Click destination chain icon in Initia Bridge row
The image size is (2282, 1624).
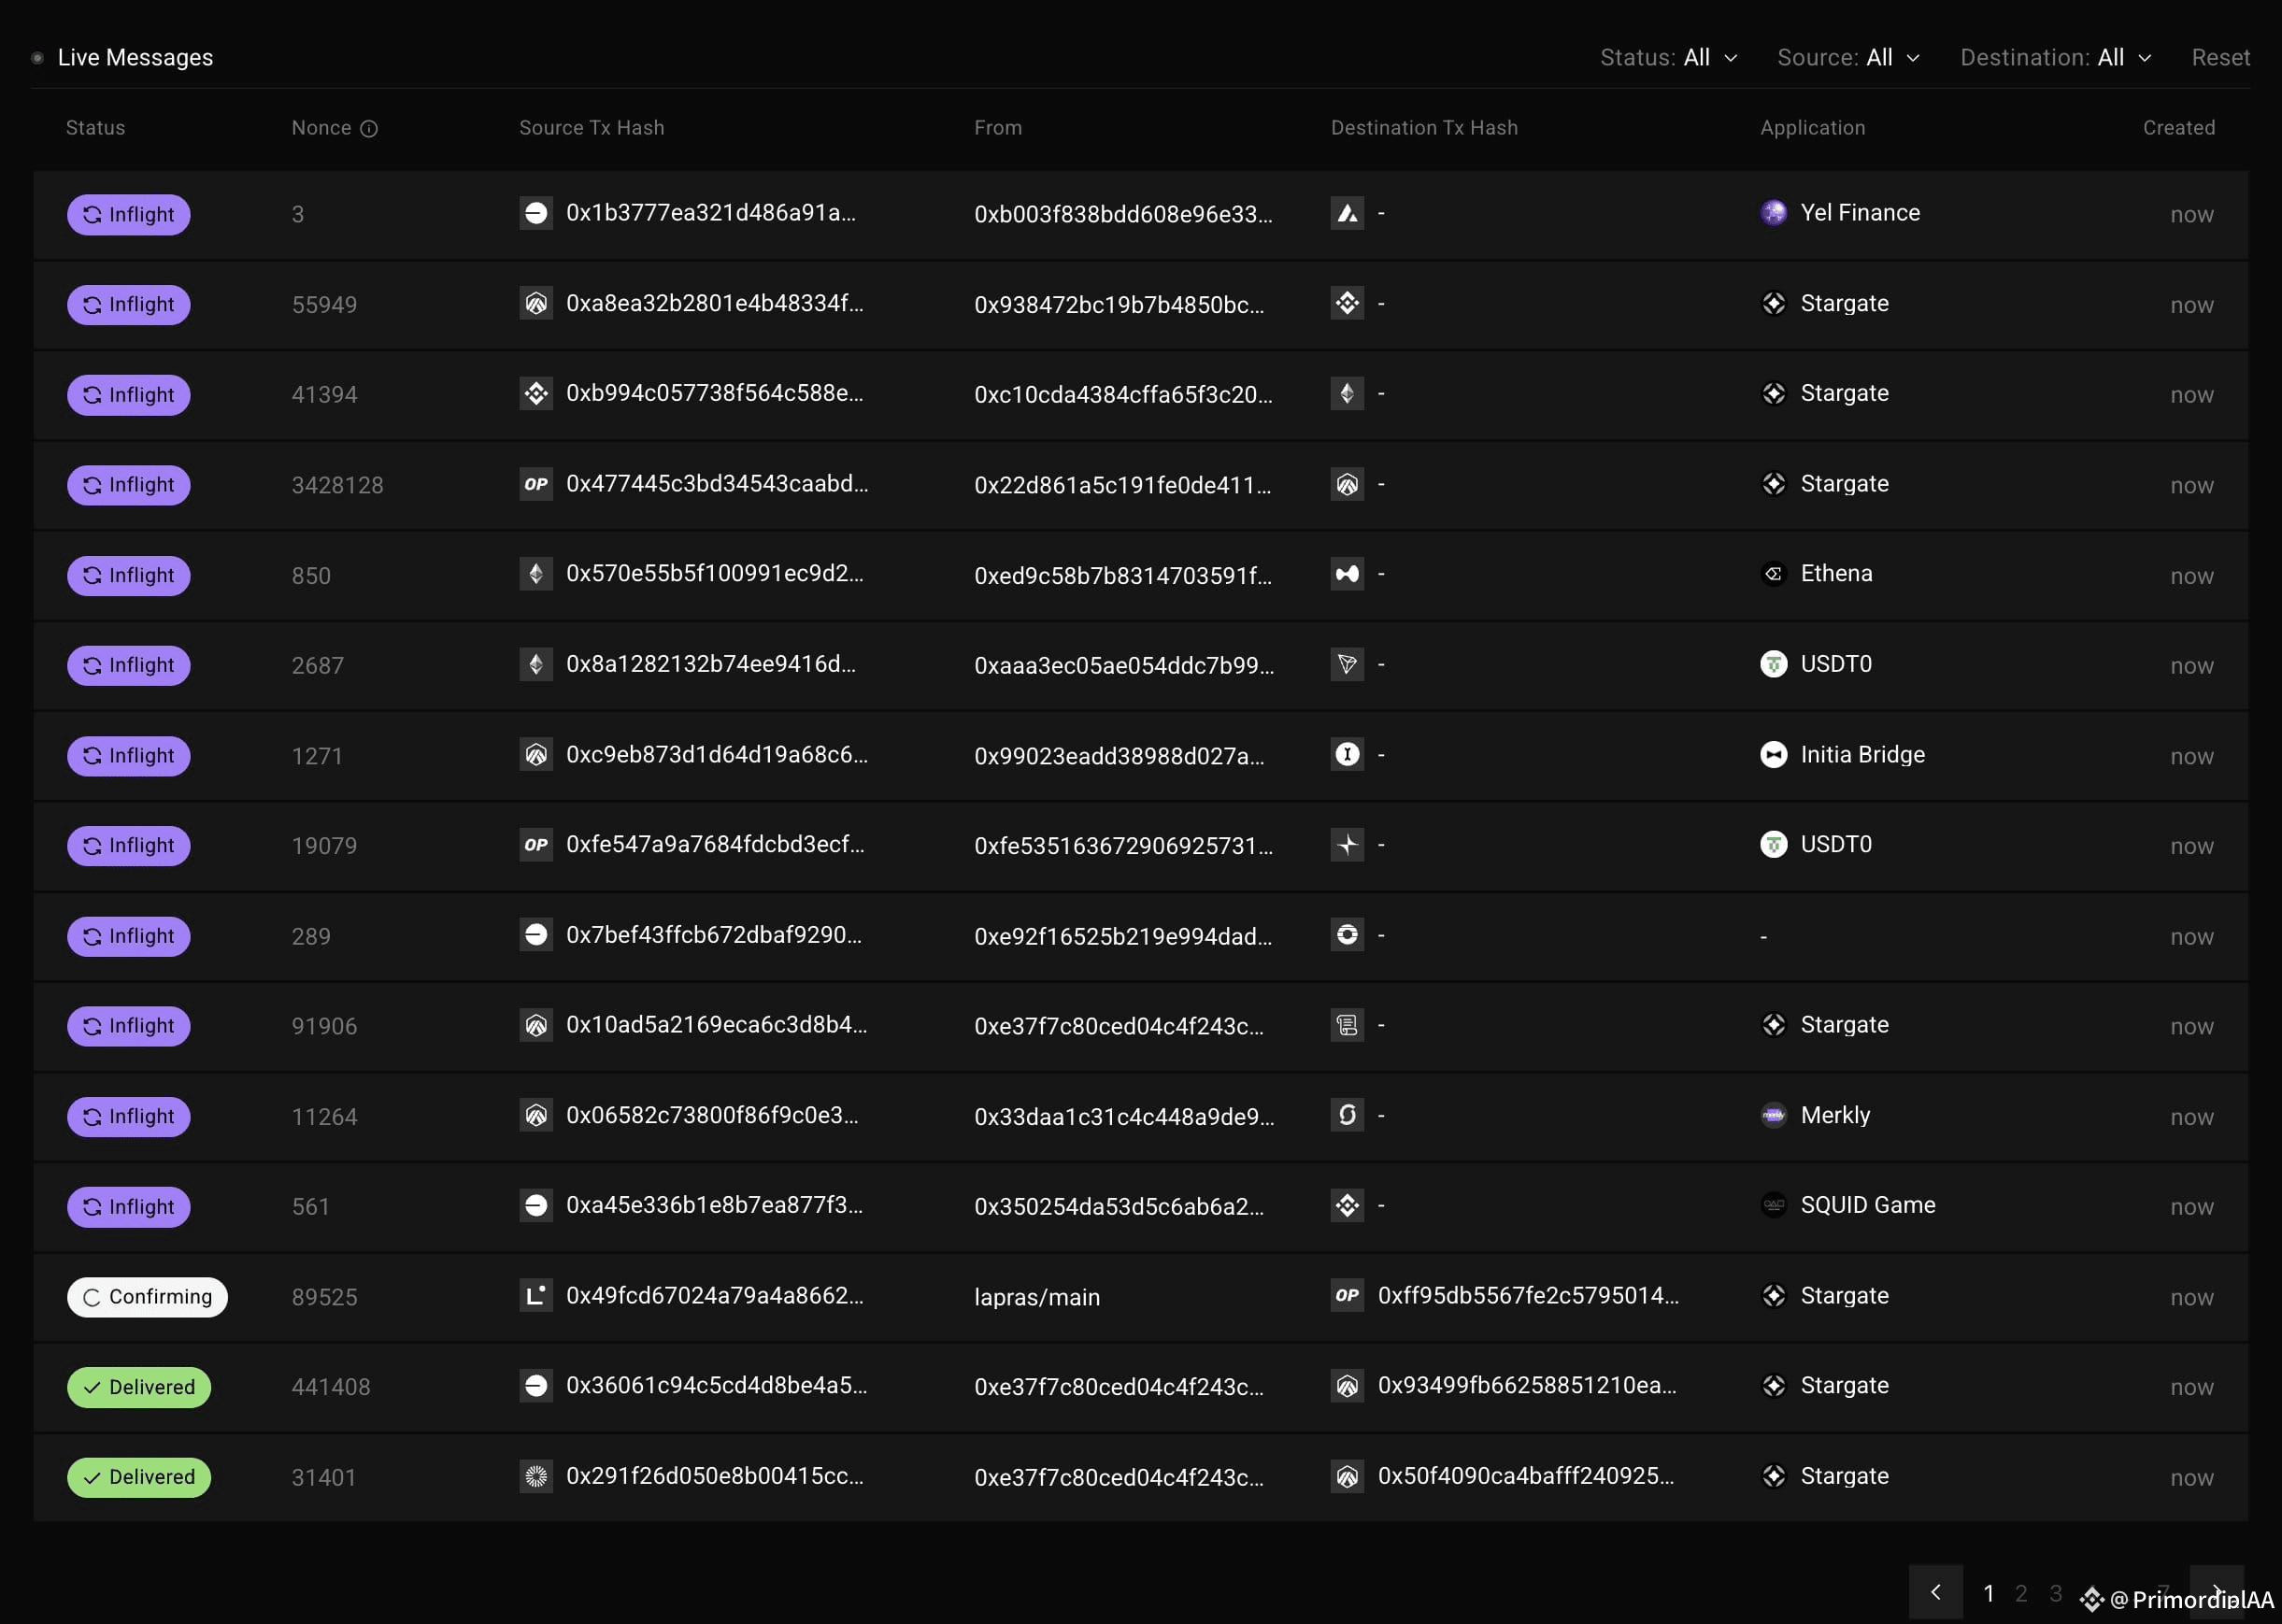(1347, 754)
